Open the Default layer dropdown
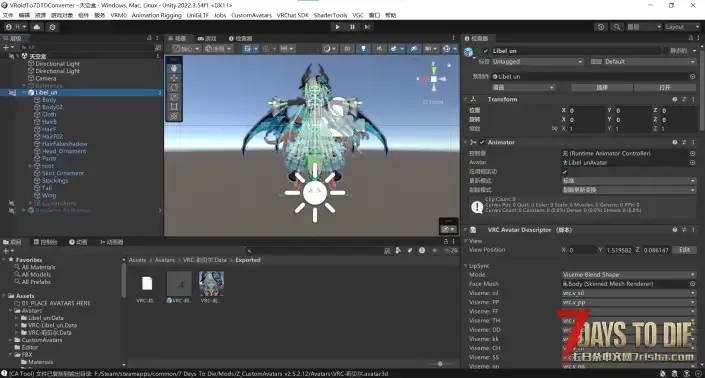Screen dimensions: 705x378 (x=650, y=62)
